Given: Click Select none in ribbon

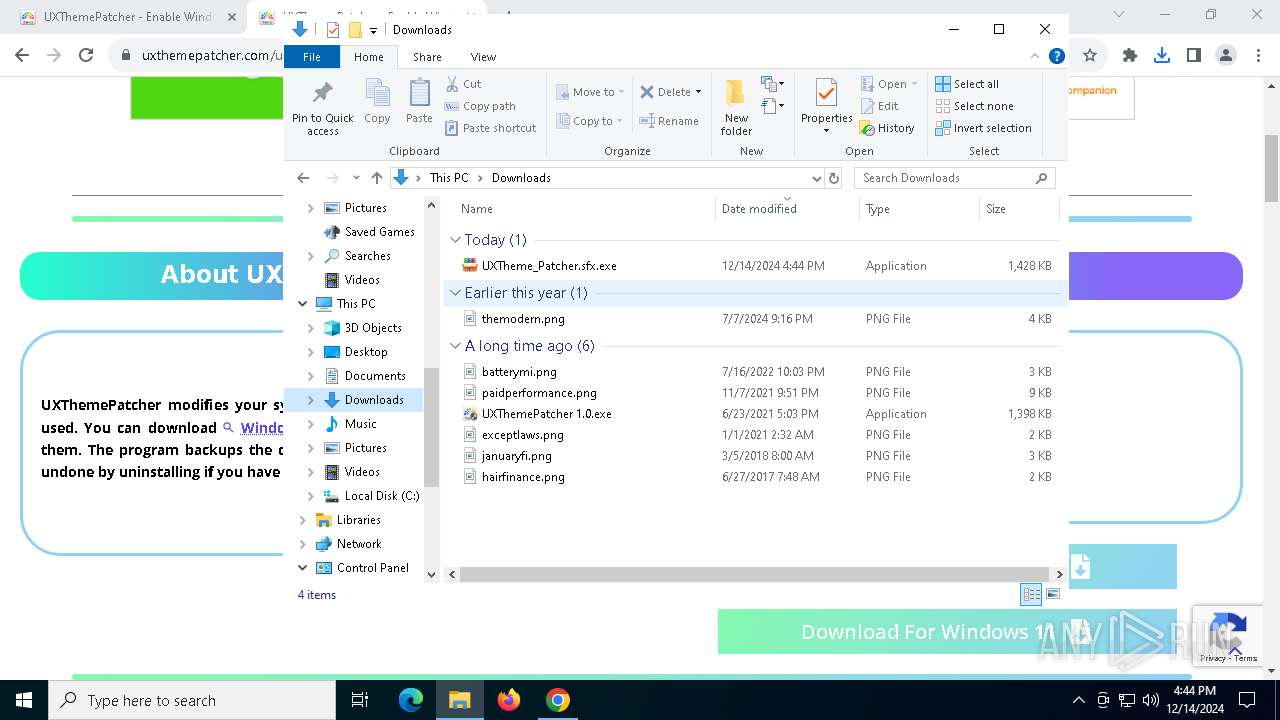Looking at the screenshot, I should [x=974, y=106].
